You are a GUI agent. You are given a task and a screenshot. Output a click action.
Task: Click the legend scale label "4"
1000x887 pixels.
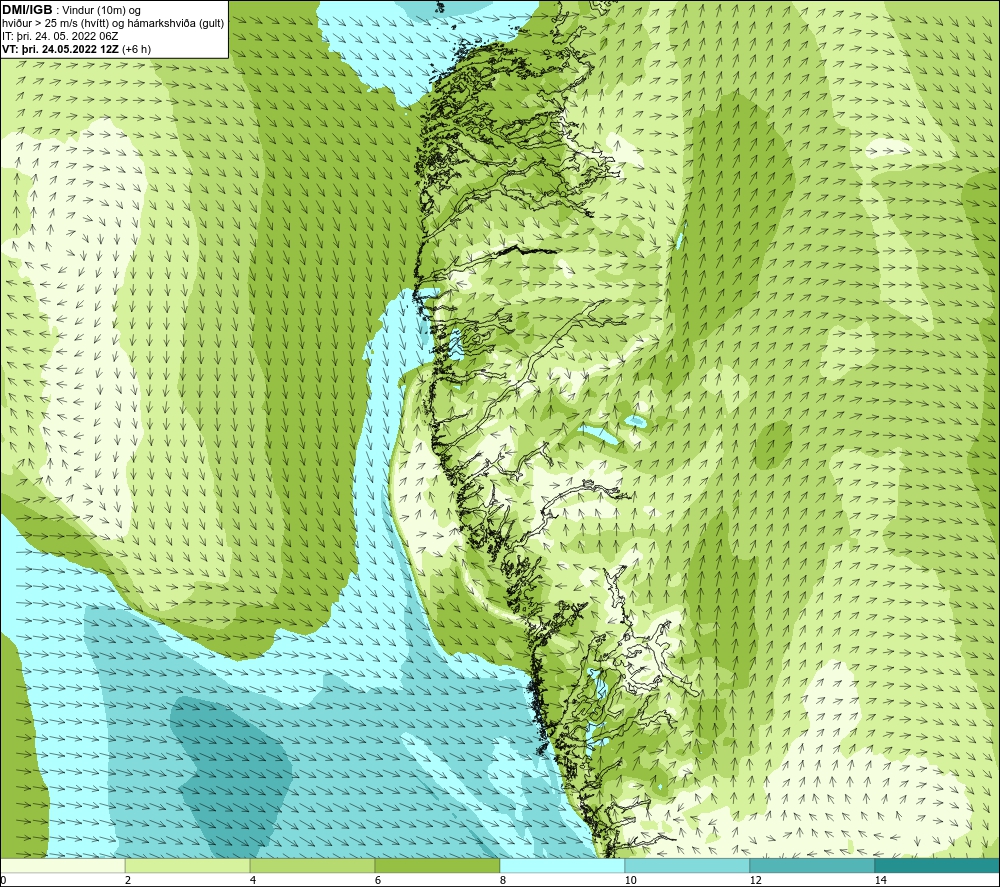253,881
